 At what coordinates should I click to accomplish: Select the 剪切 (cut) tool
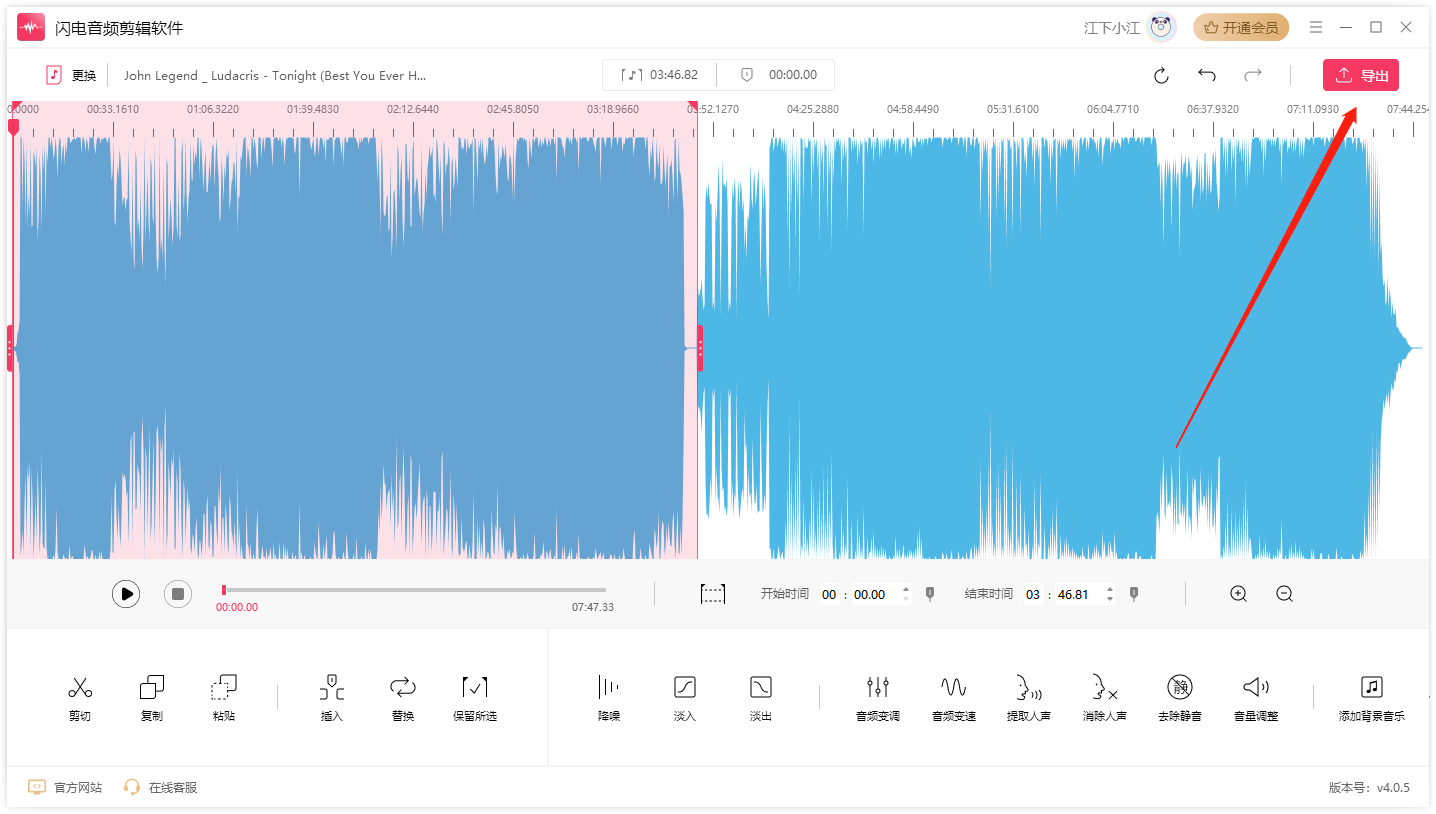[x=80, y=698]
